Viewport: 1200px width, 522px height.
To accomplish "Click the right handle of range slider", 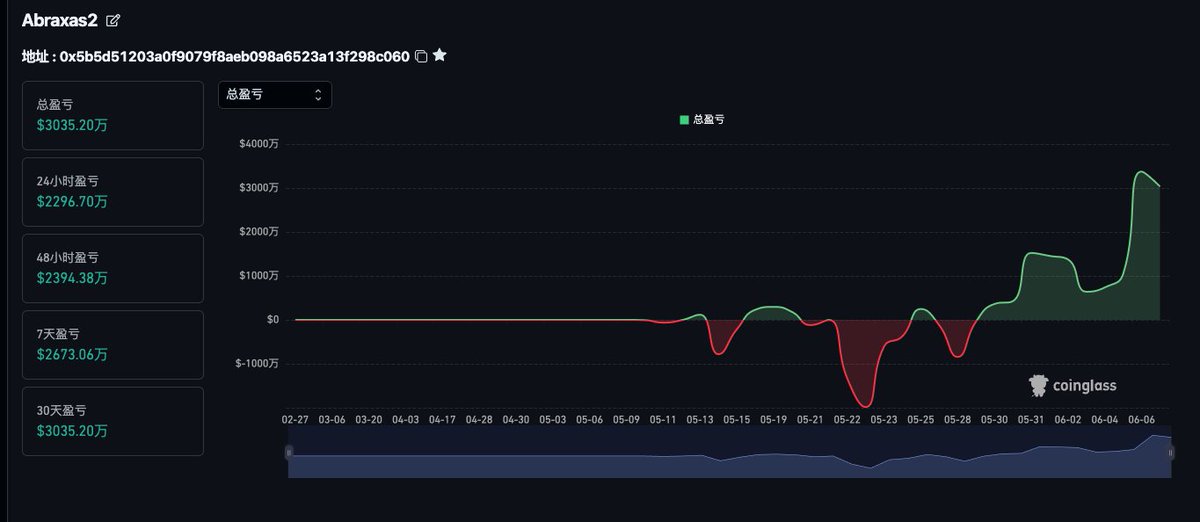I will [1171, 453].
